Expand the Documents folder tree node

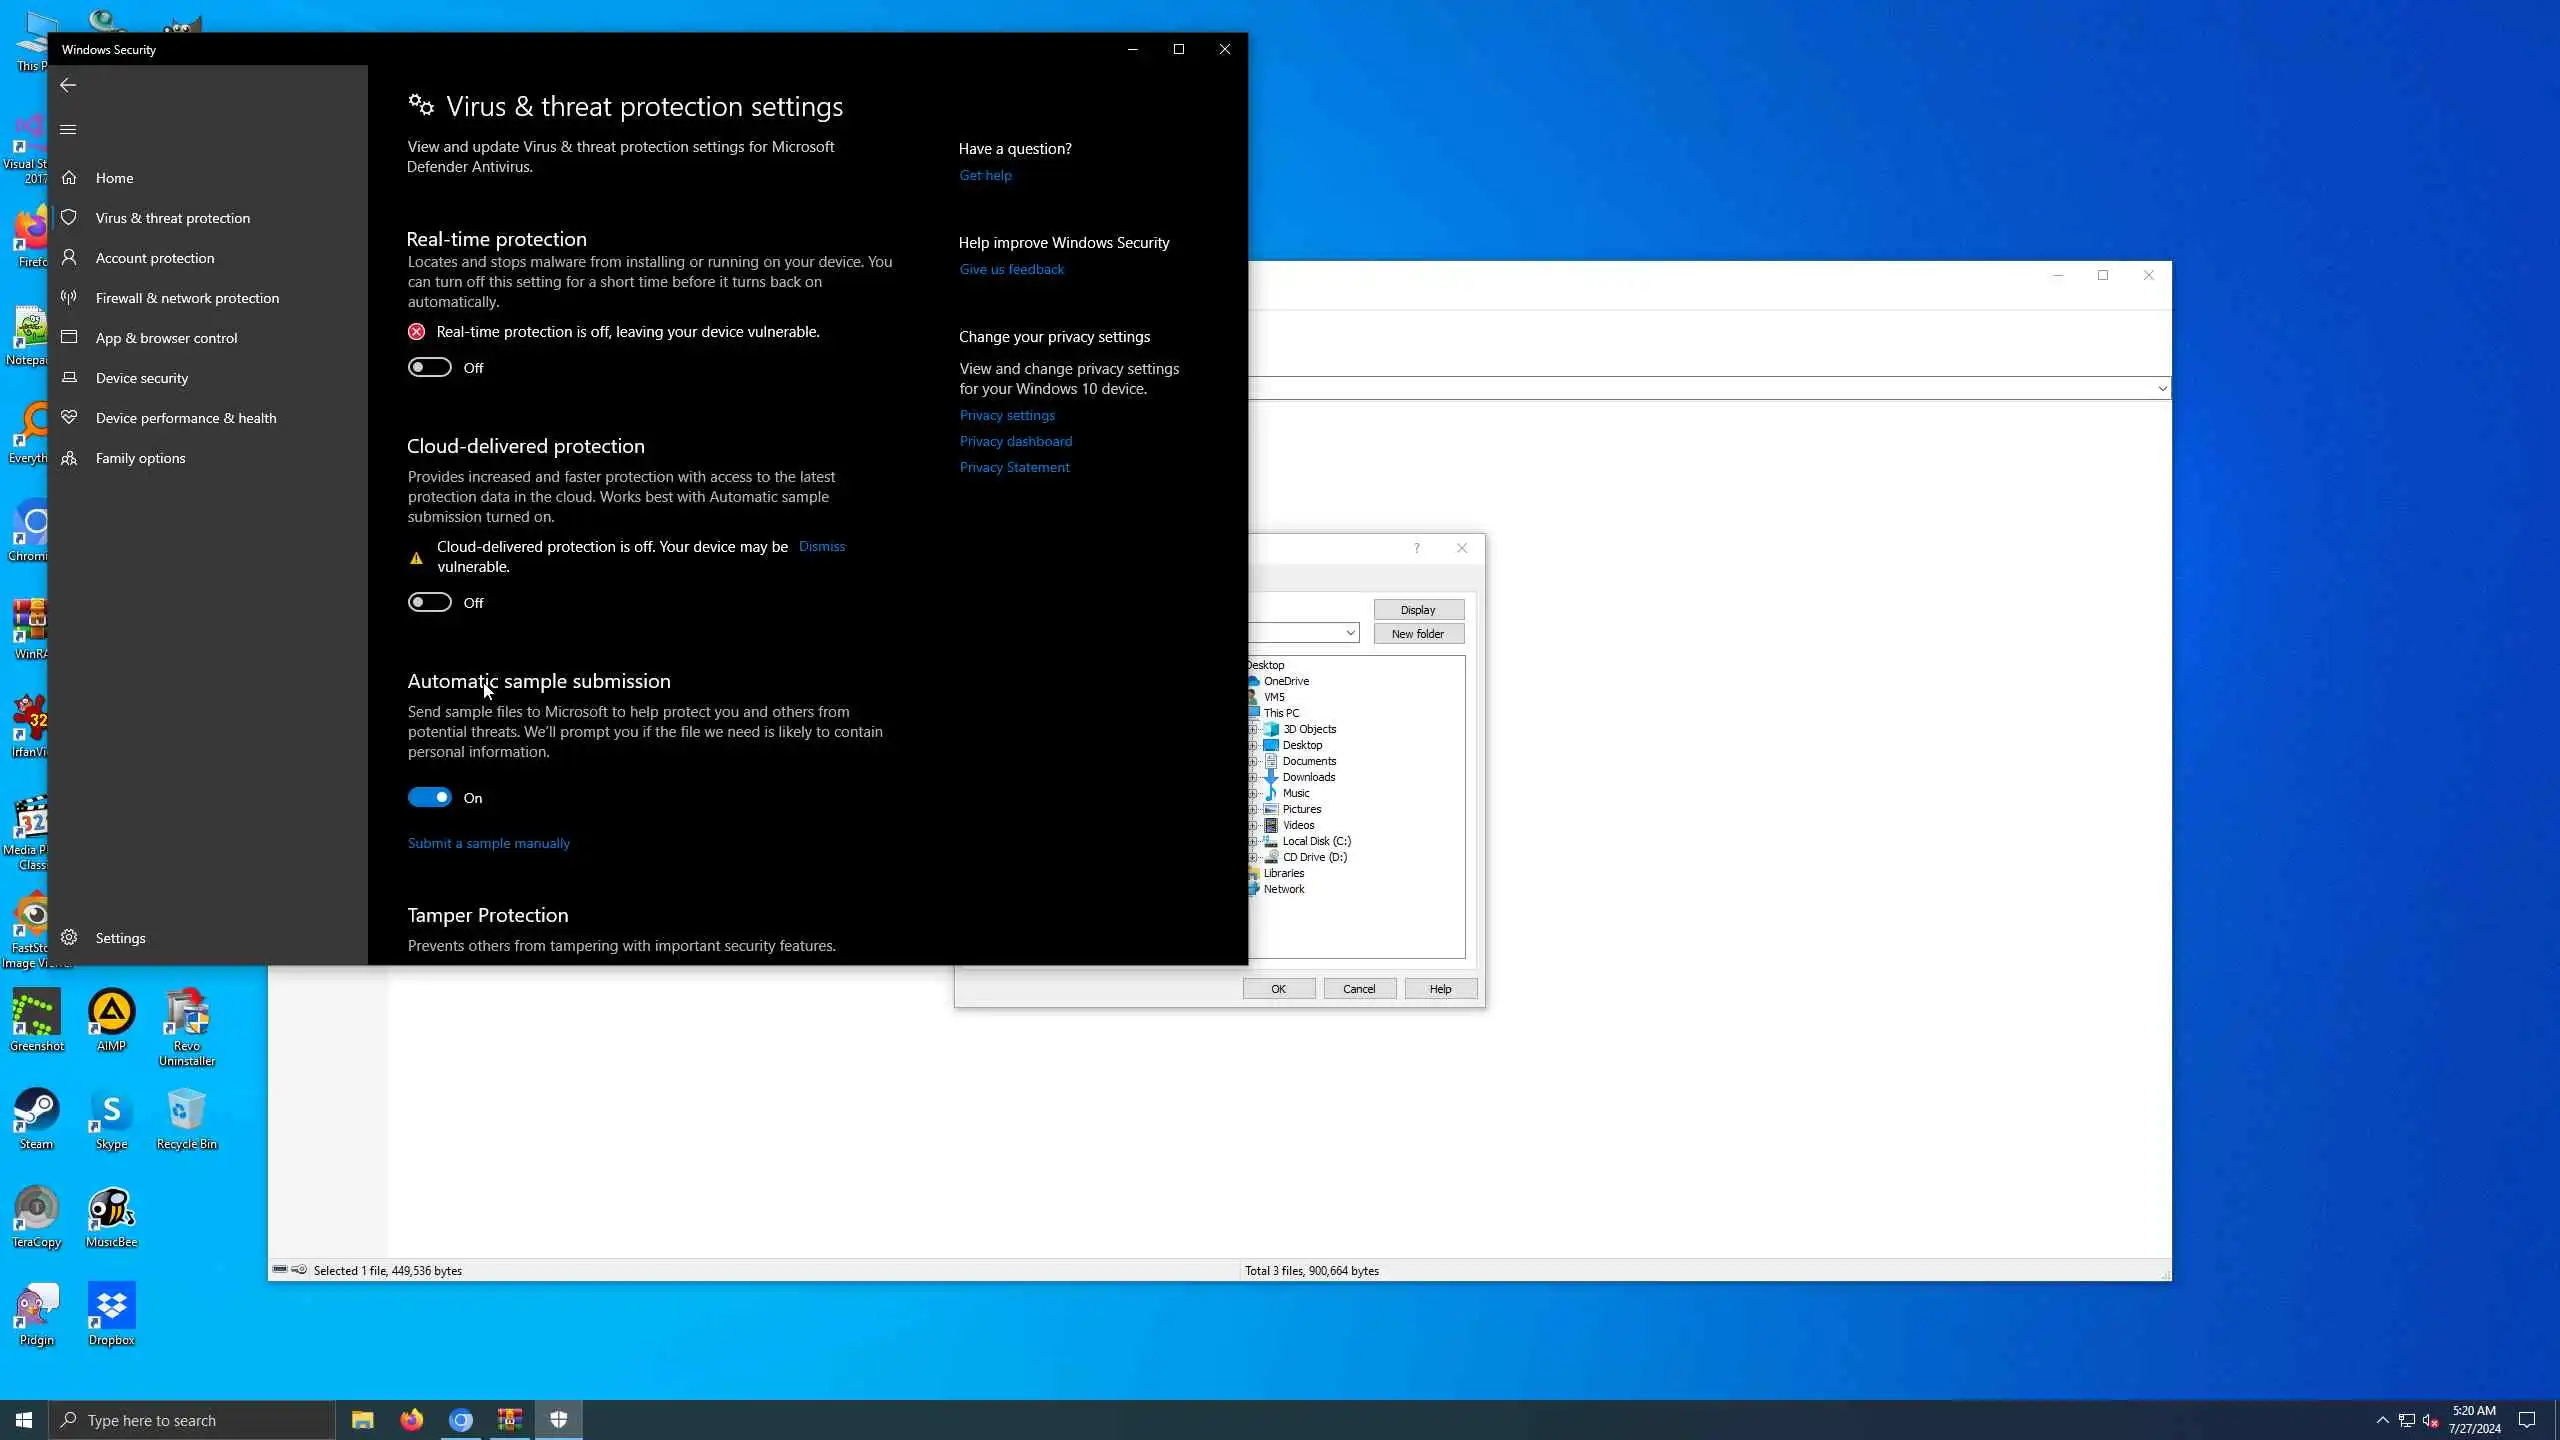coord(1253,761)
